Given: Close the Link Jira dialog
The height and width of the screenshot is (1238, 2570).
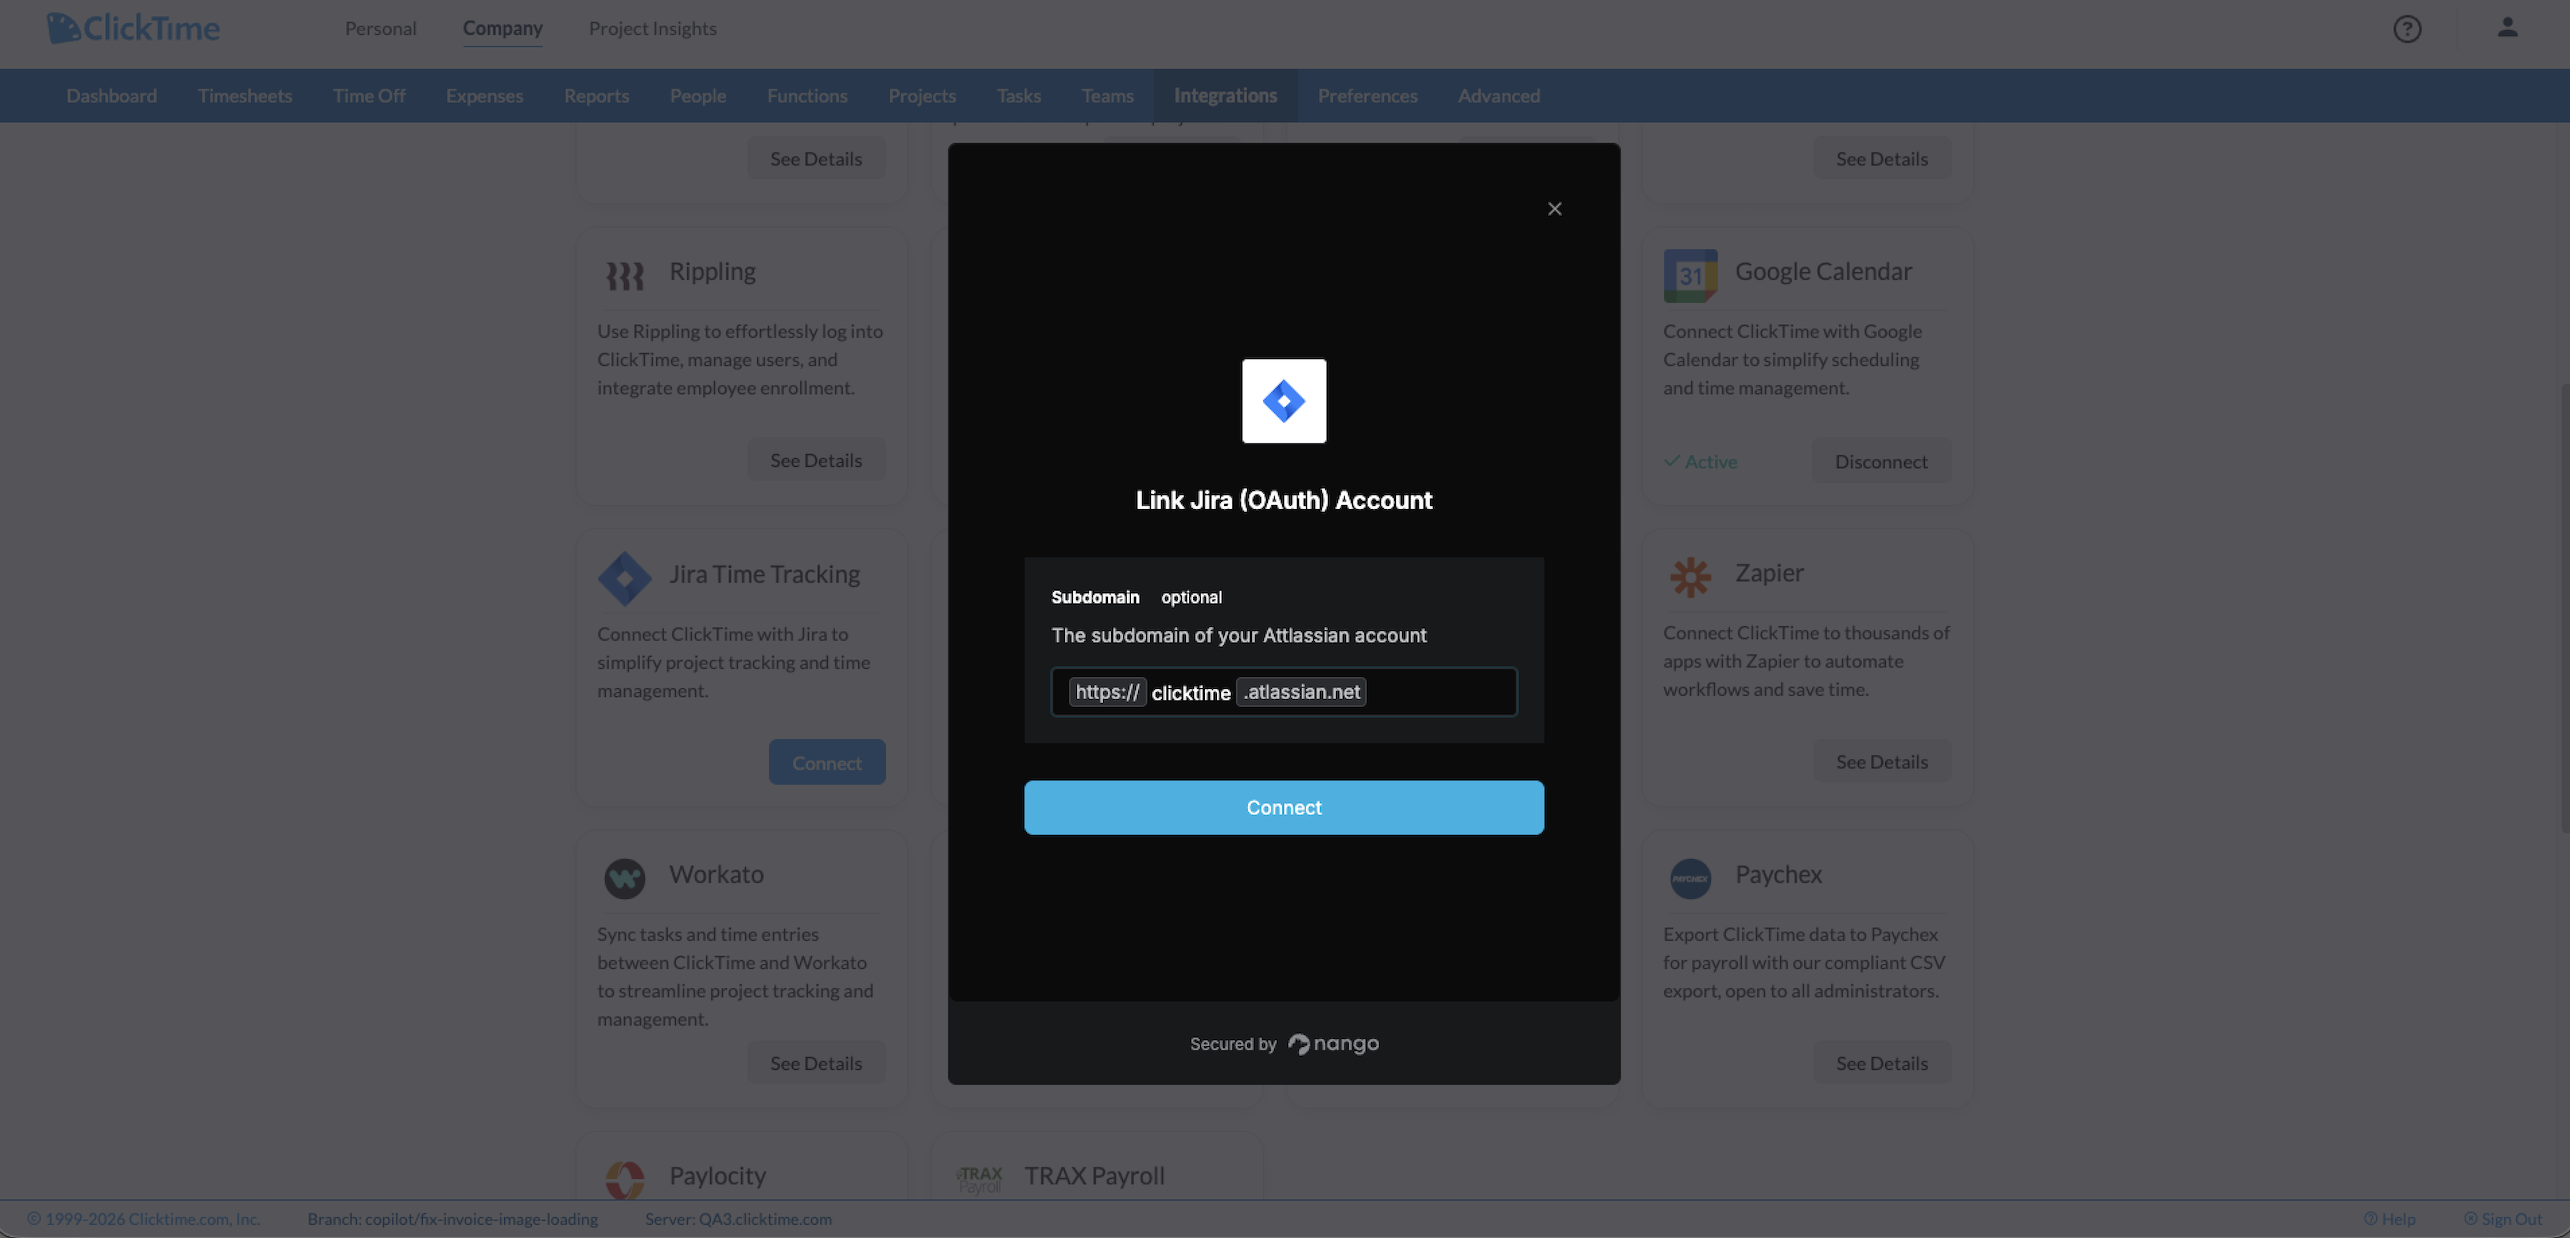Looking at the screenshot, I should pos(1554,208).
